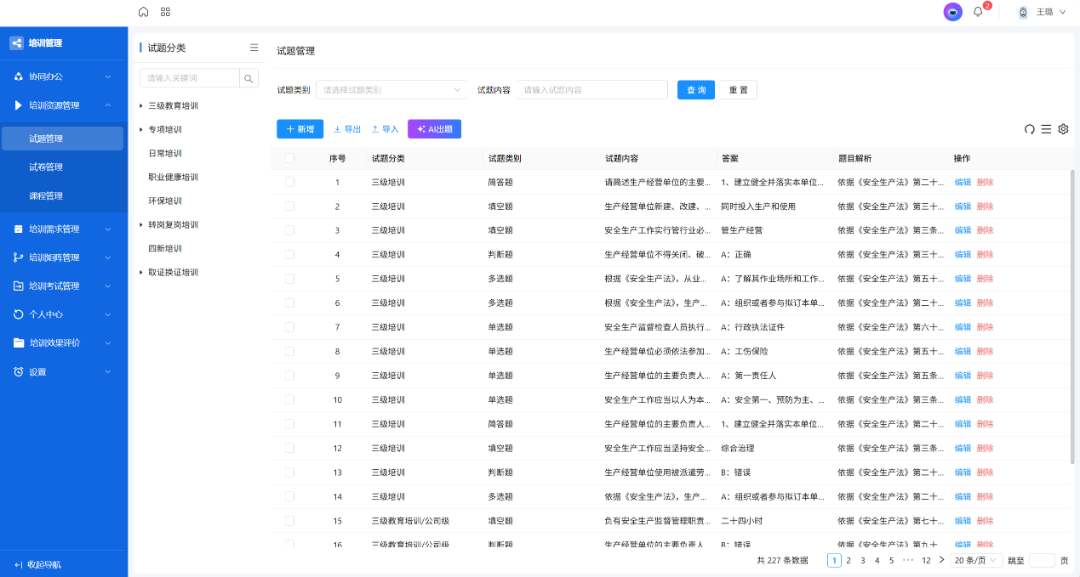The width and height of the screenshot is (1080, 577).
Task: Click the table vertical scrollbar
Action: click(1072, 317)
